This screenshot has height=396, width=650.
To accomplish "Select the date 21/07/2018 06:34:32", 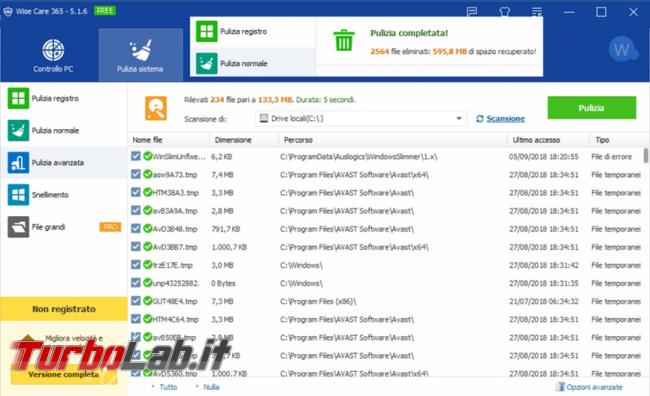I will tap(543, 301).
